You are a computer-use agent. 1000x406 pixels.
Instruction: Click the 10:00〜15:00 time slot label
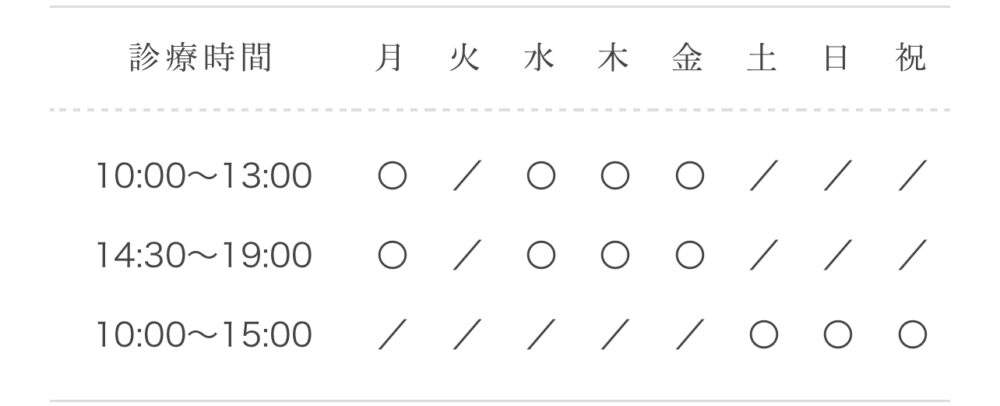(x=204, y=335)
